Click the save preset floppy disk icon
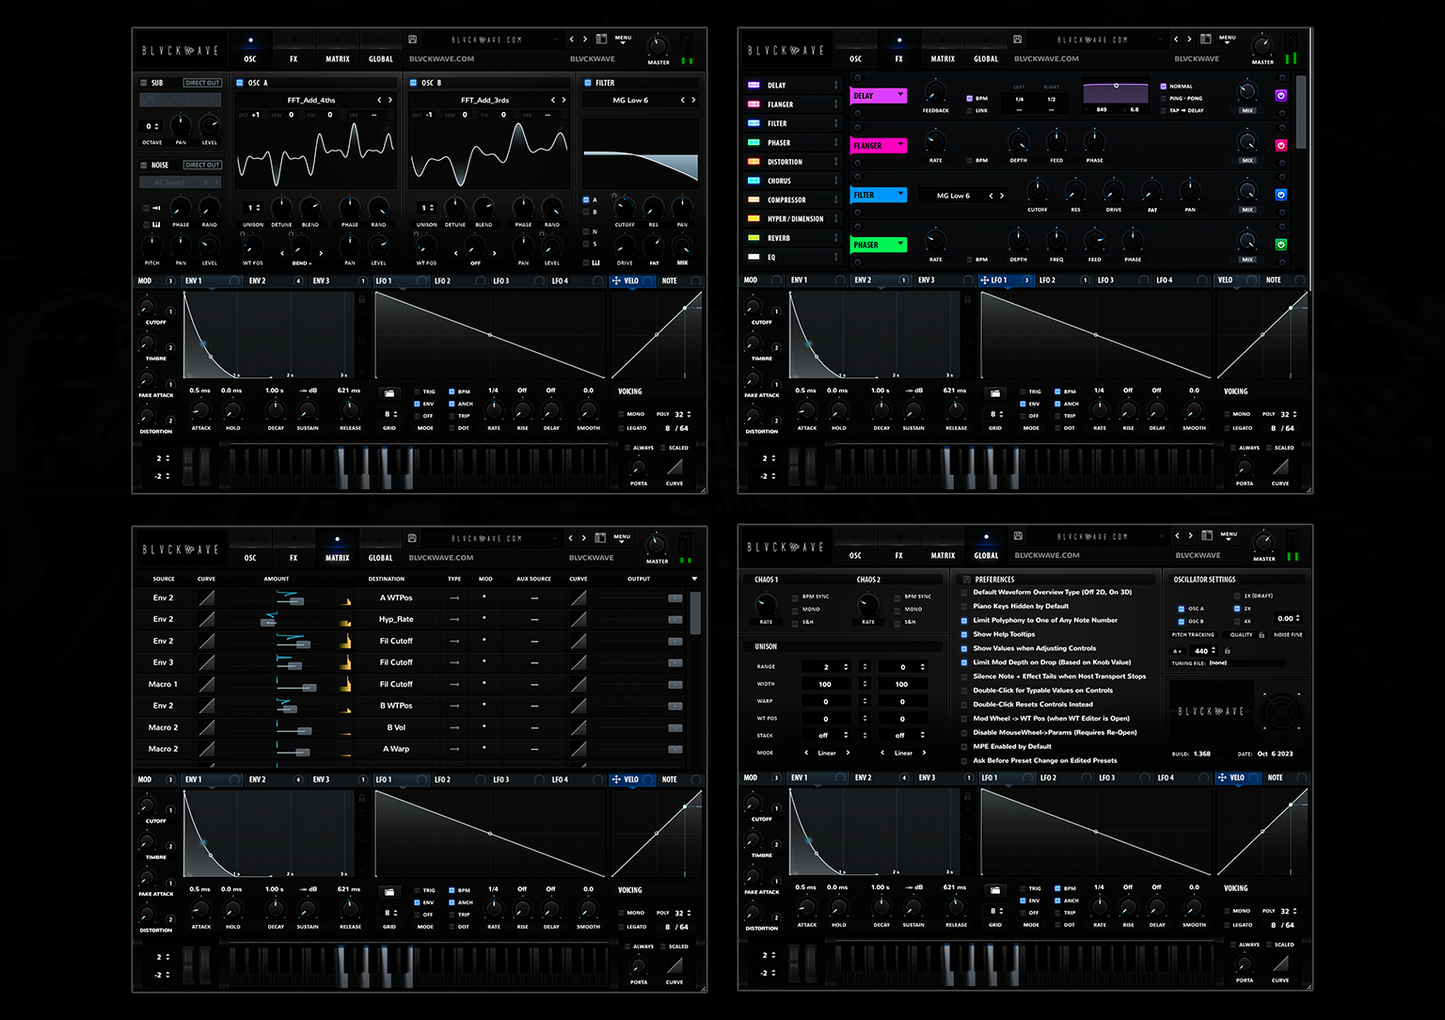This screenshot has width=1445, height=1020. (412, 38)
